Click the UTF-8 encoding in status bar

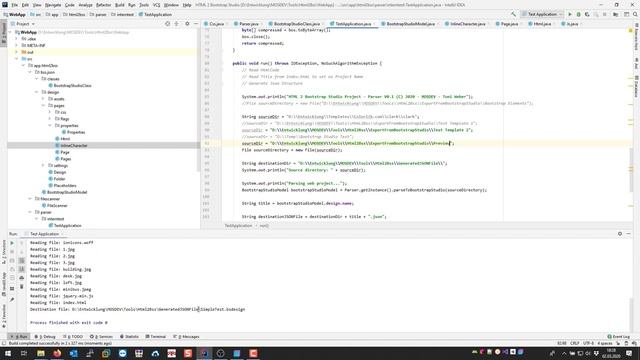tap(588, 343)
